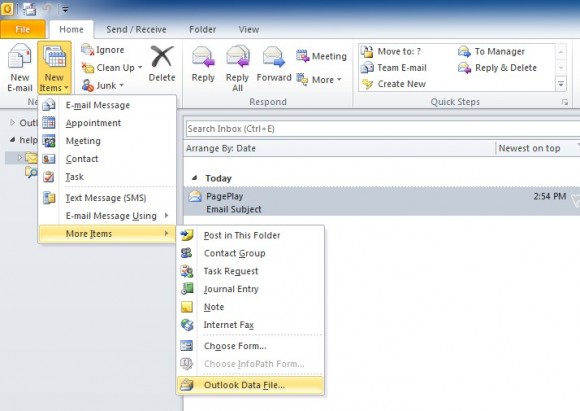Collapse the Today group
580x411 pixels.
point(195,178)
